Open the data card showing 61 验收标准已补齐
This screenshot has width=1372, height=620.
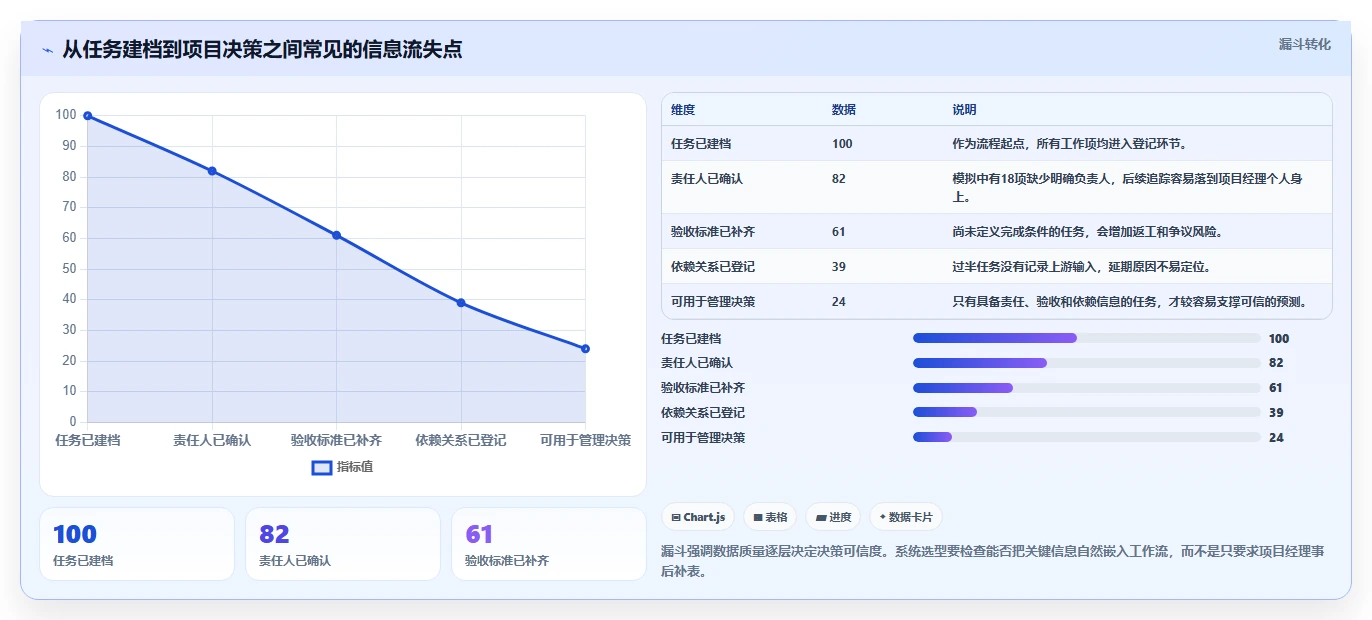[x=549, y=544]
